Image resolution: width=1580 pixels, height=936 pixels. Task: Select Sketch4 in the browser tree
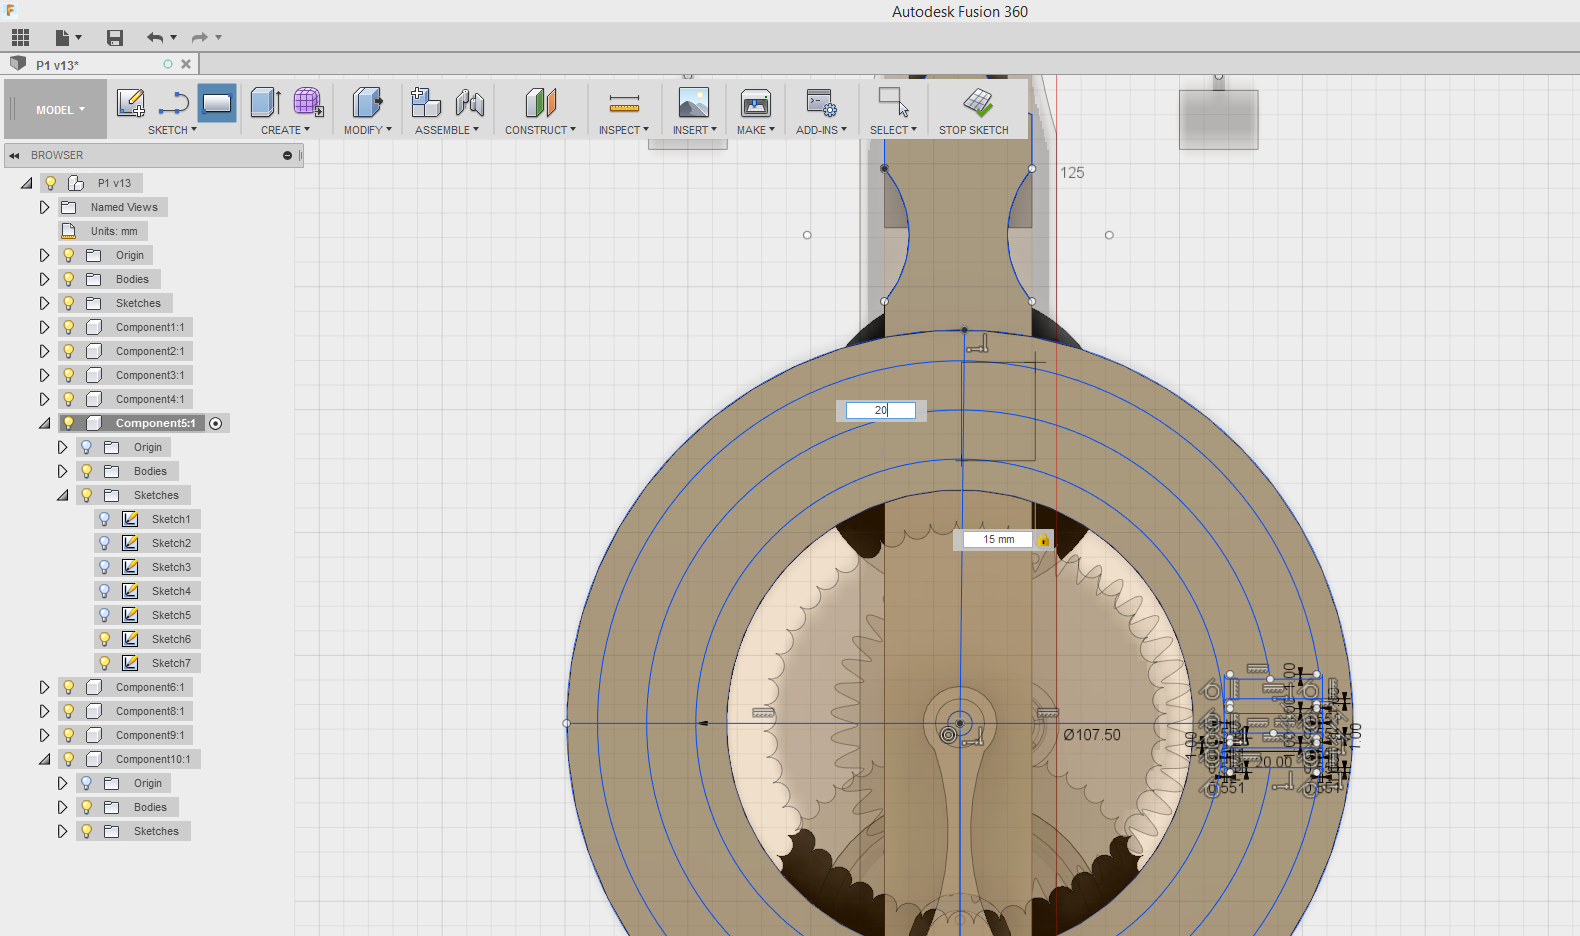pos(171,591)
